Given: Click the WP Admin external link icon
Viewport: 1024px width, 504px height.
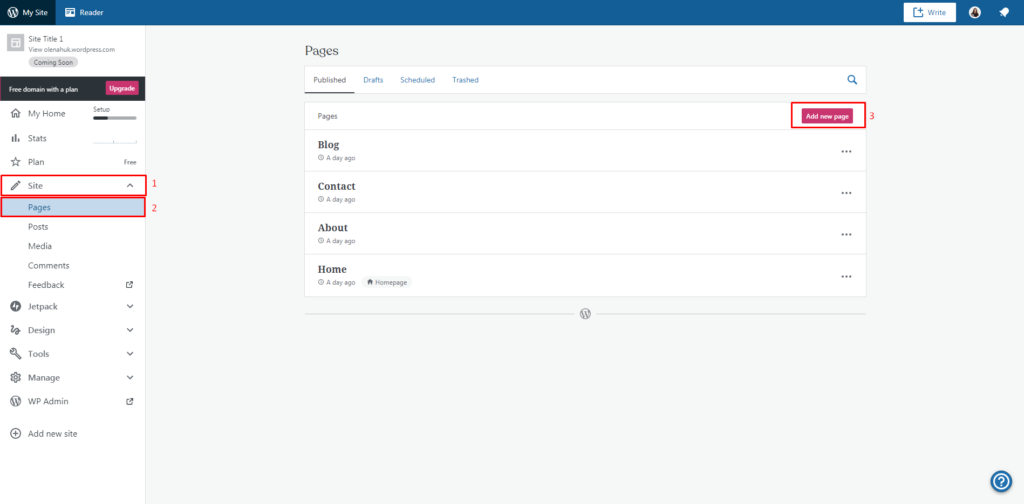Looking at the screenshot, I should click(x=130, y=402).
